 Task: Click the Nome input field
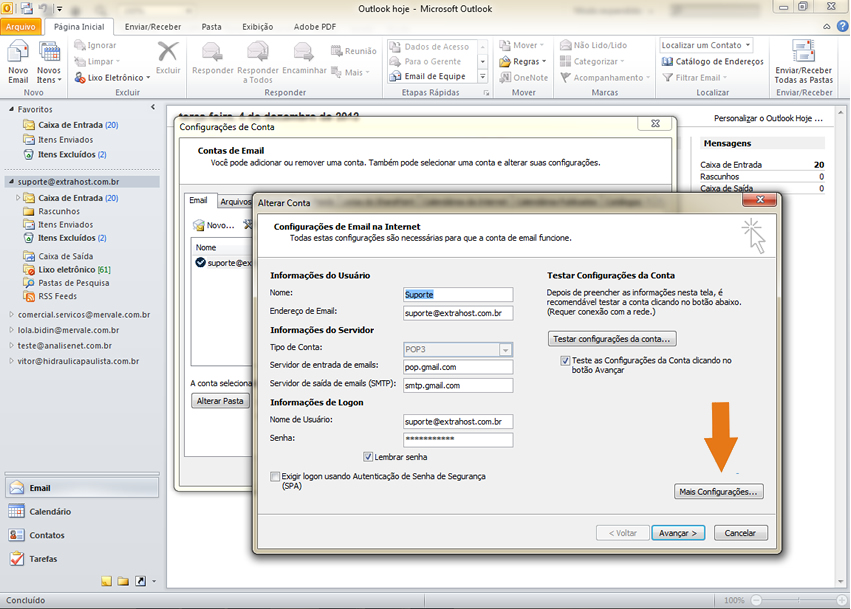458,295
